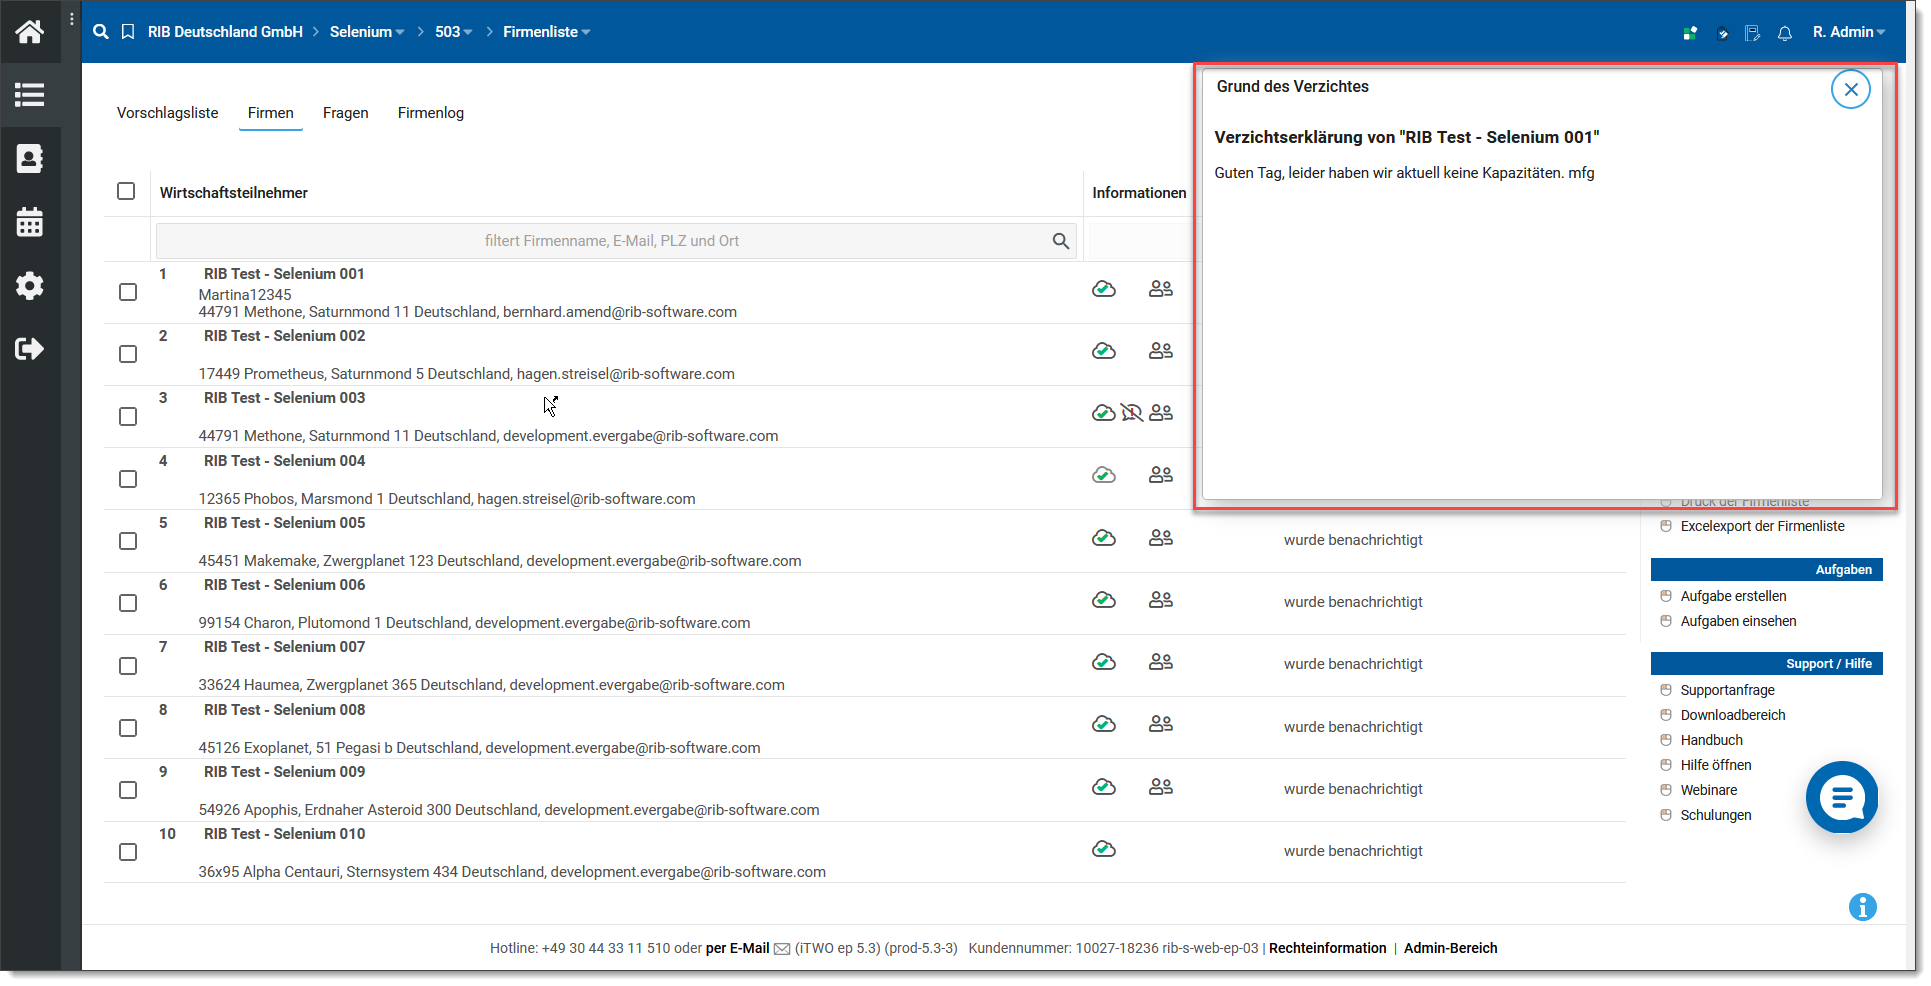Switch to the Fragen tab
Viewport: 1931px width, 986px height.
pyautogui.click(x=346, y=113)
